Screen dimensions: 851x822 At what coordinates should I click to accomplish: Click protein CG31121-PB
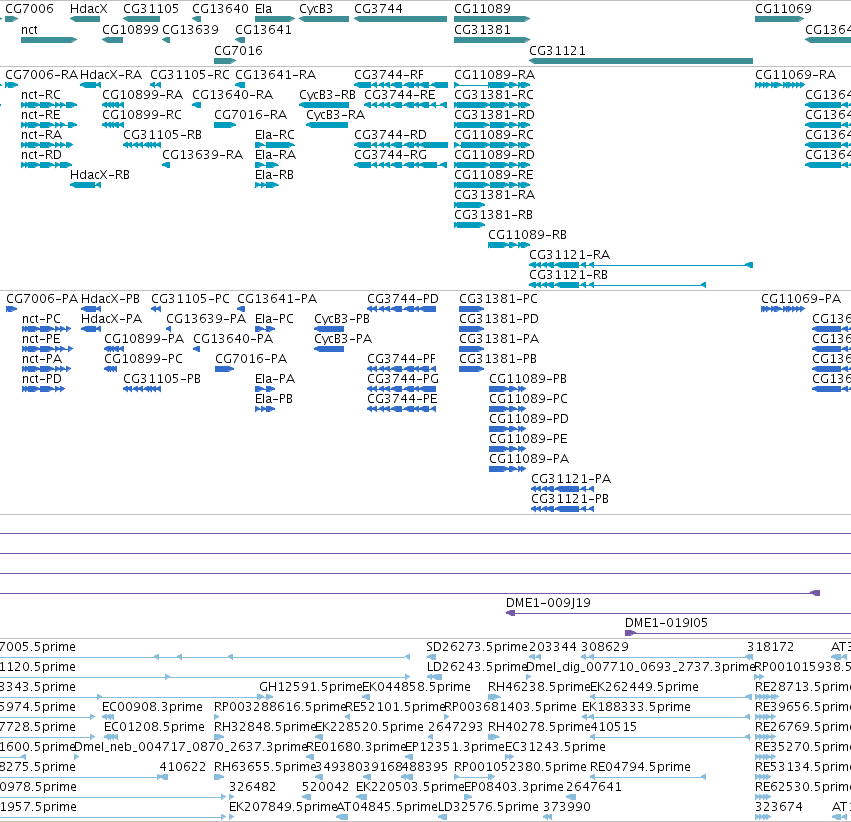coord(562,509)
